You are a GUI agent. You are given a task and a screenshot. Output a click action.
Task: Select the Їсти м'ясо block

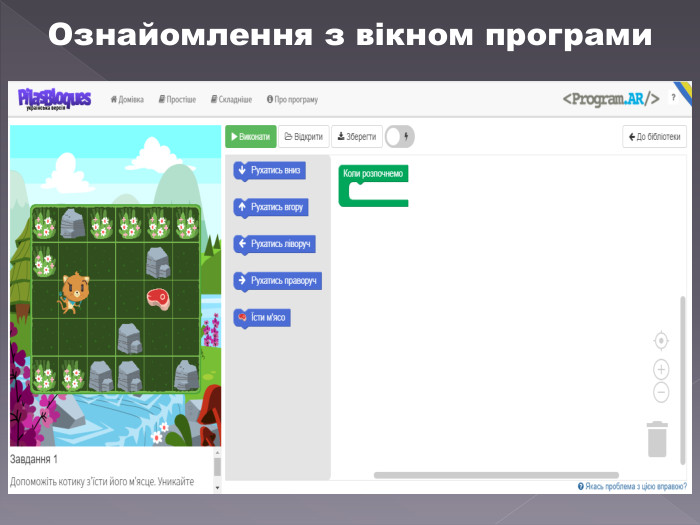coord(262,317)
